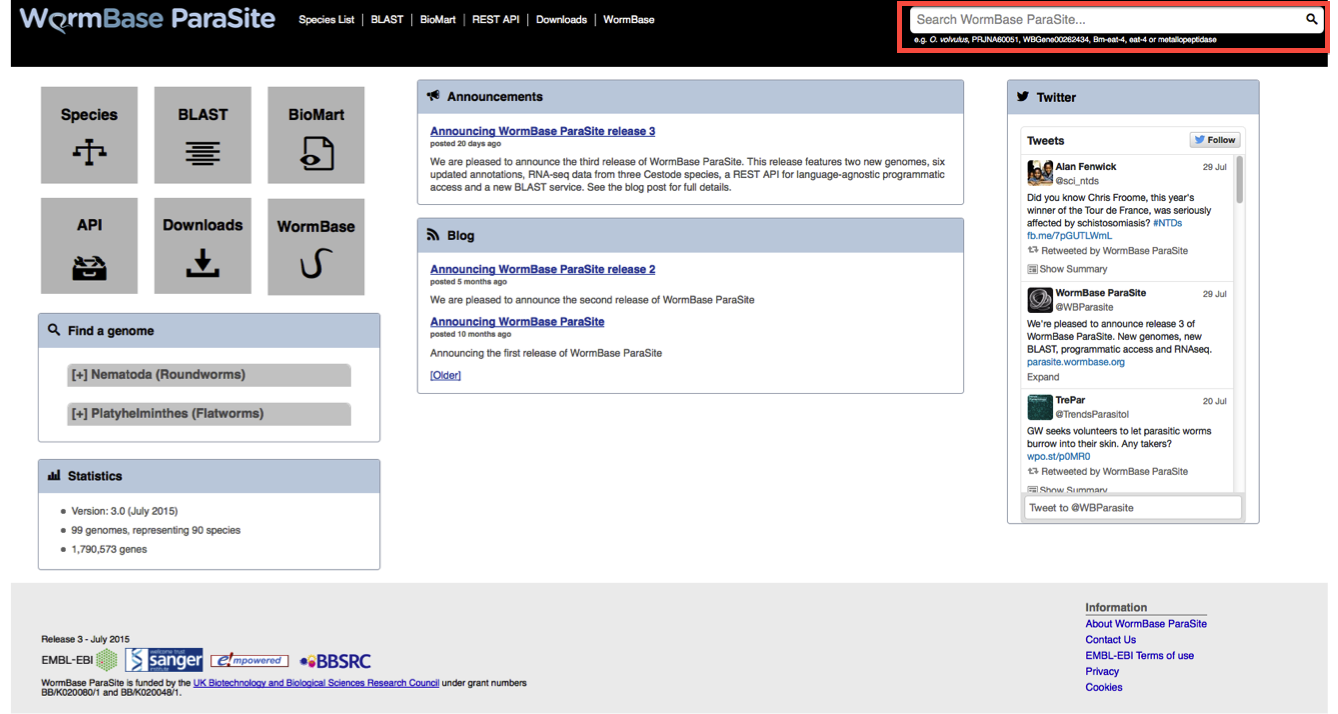Open the Downloads tile with arrow icon
The width and height of the screenshot is (1338, 714).
(202, 247)
